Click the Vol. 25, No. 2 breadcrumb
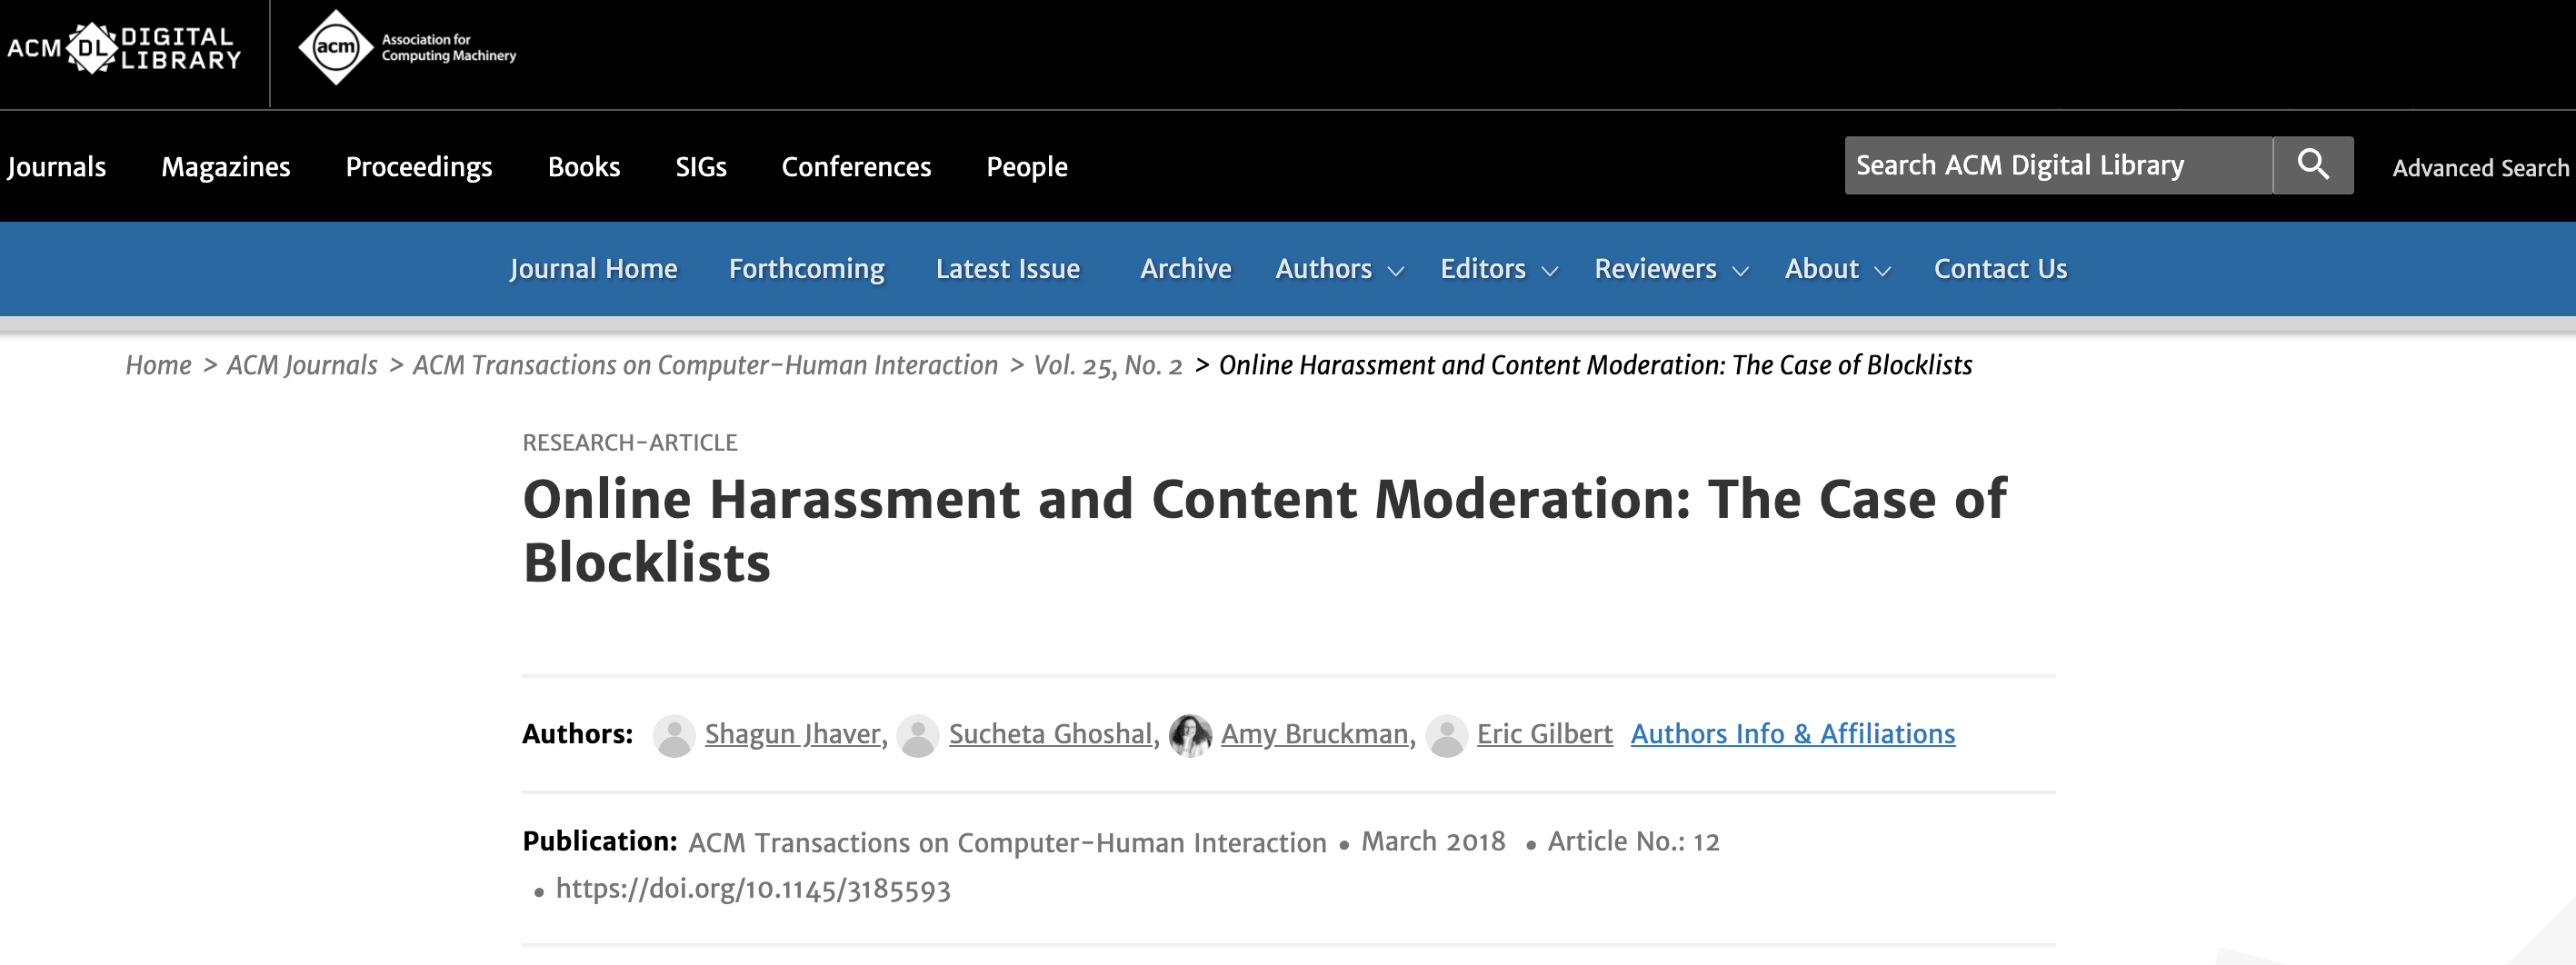2576x965 pixels. pyautogui.click(x=1108, y=365)
